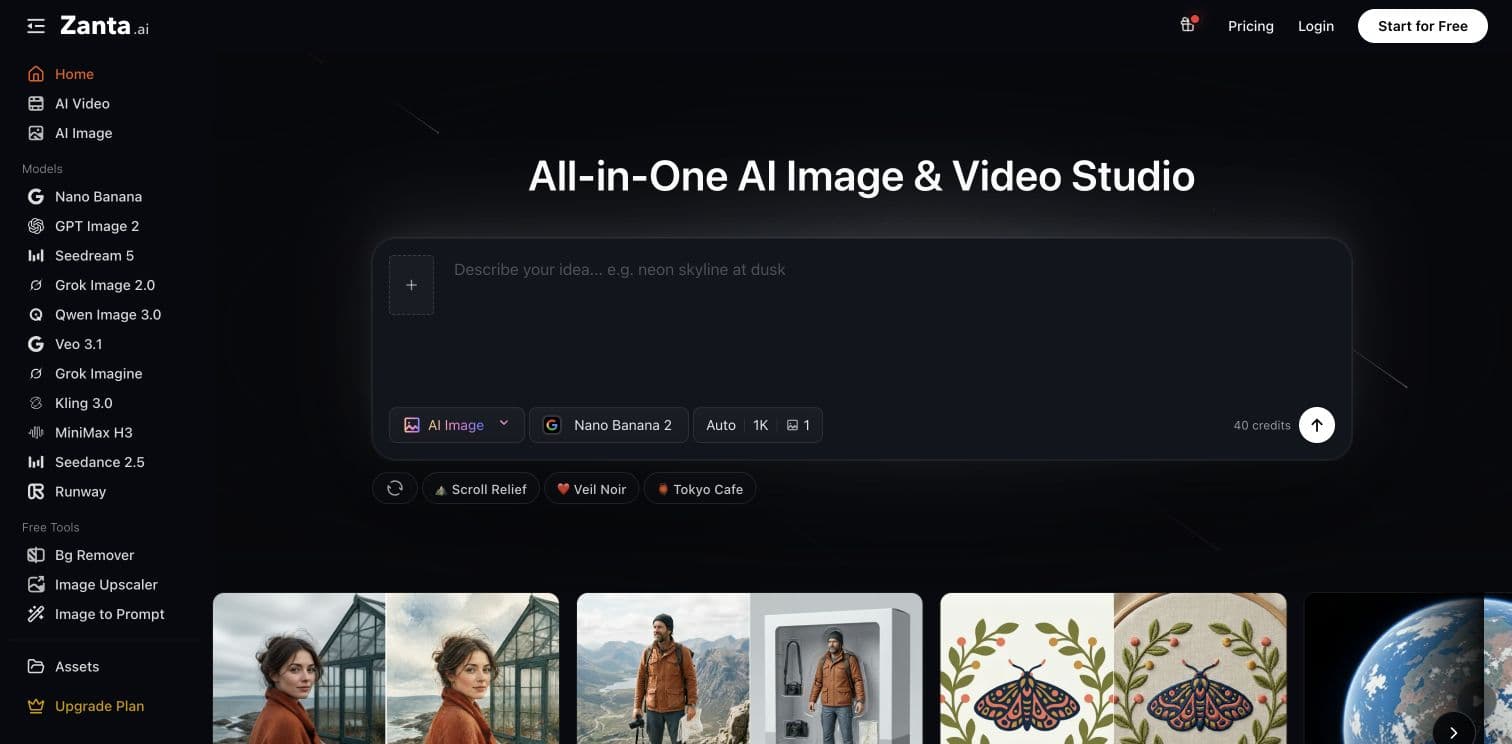Open the embroidered moth example
This screenshot has height=744, width=1512.
1113,668
